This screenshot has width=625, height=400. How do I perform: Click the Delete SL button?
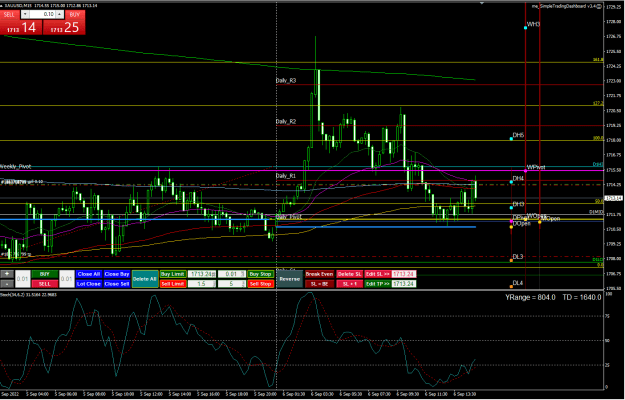(x=350, y=274)
